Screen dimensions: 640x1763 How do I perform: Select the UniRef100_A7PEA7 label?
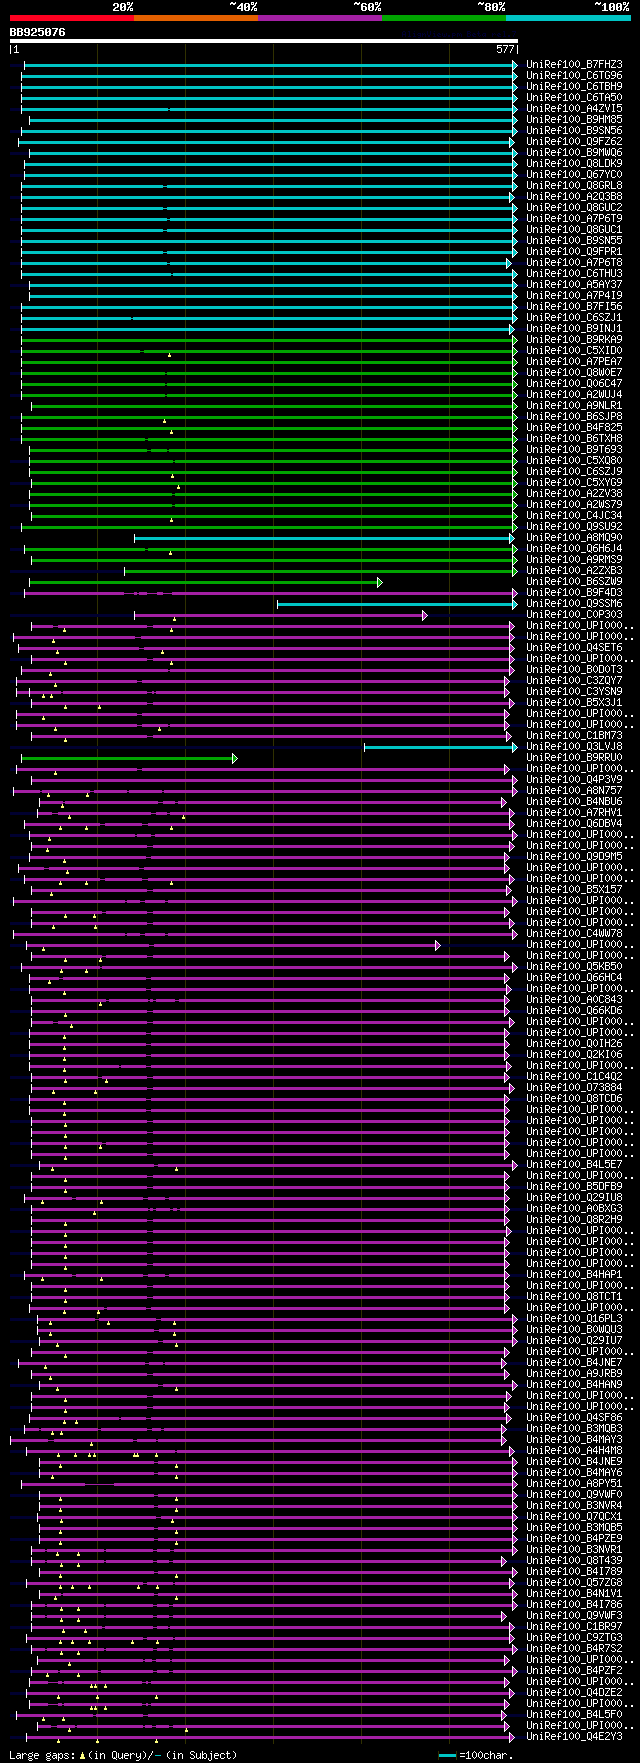pyautogui.click(x=574, y=362)
